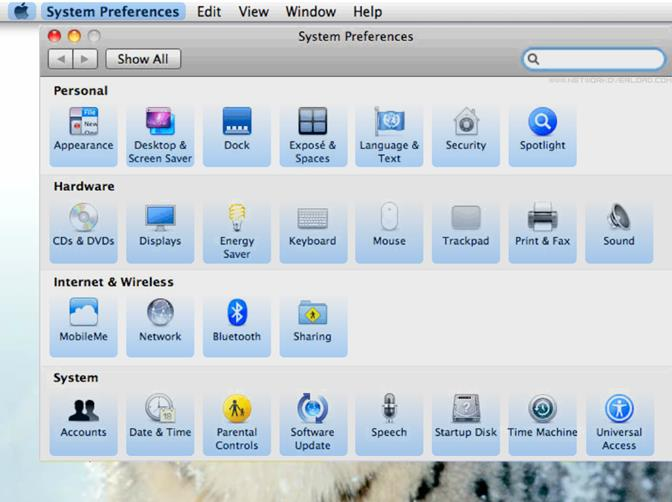Open the Help menu
672x502 pixels.
tap(367, 12)
